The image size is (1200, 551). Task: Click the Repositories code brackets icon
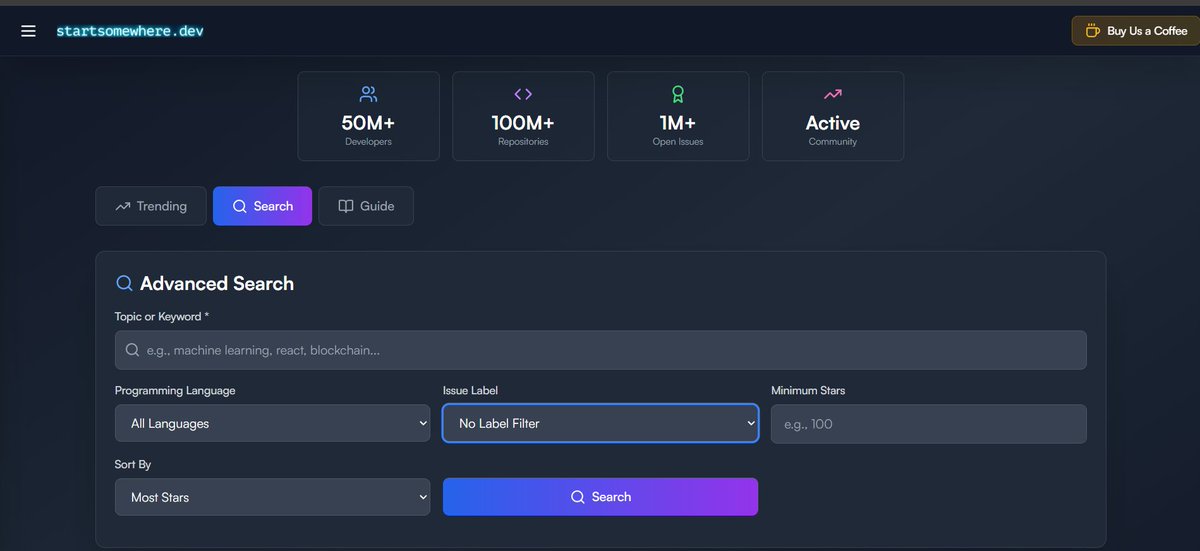pyautogui.click(x=523, y=94)
